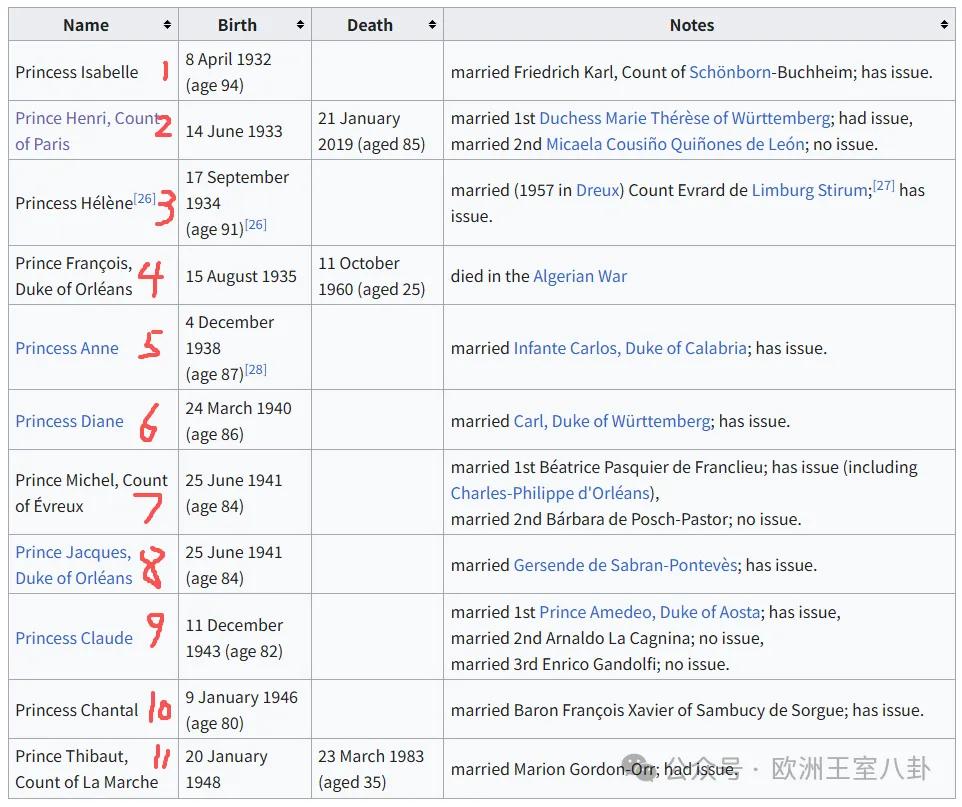The width and height of the screenshot is (962, 807).
Task: Open Micaela Cousiño Quiñones de León link
Action: coord(675,144)
